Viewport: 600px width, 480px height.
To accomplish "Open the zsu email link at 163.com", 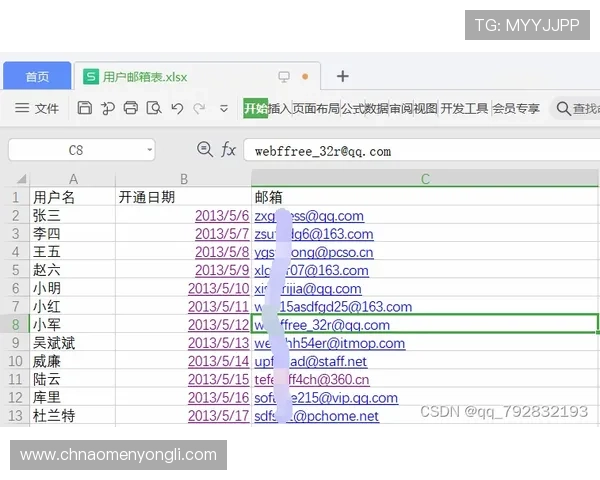I will tap(313, 234).
